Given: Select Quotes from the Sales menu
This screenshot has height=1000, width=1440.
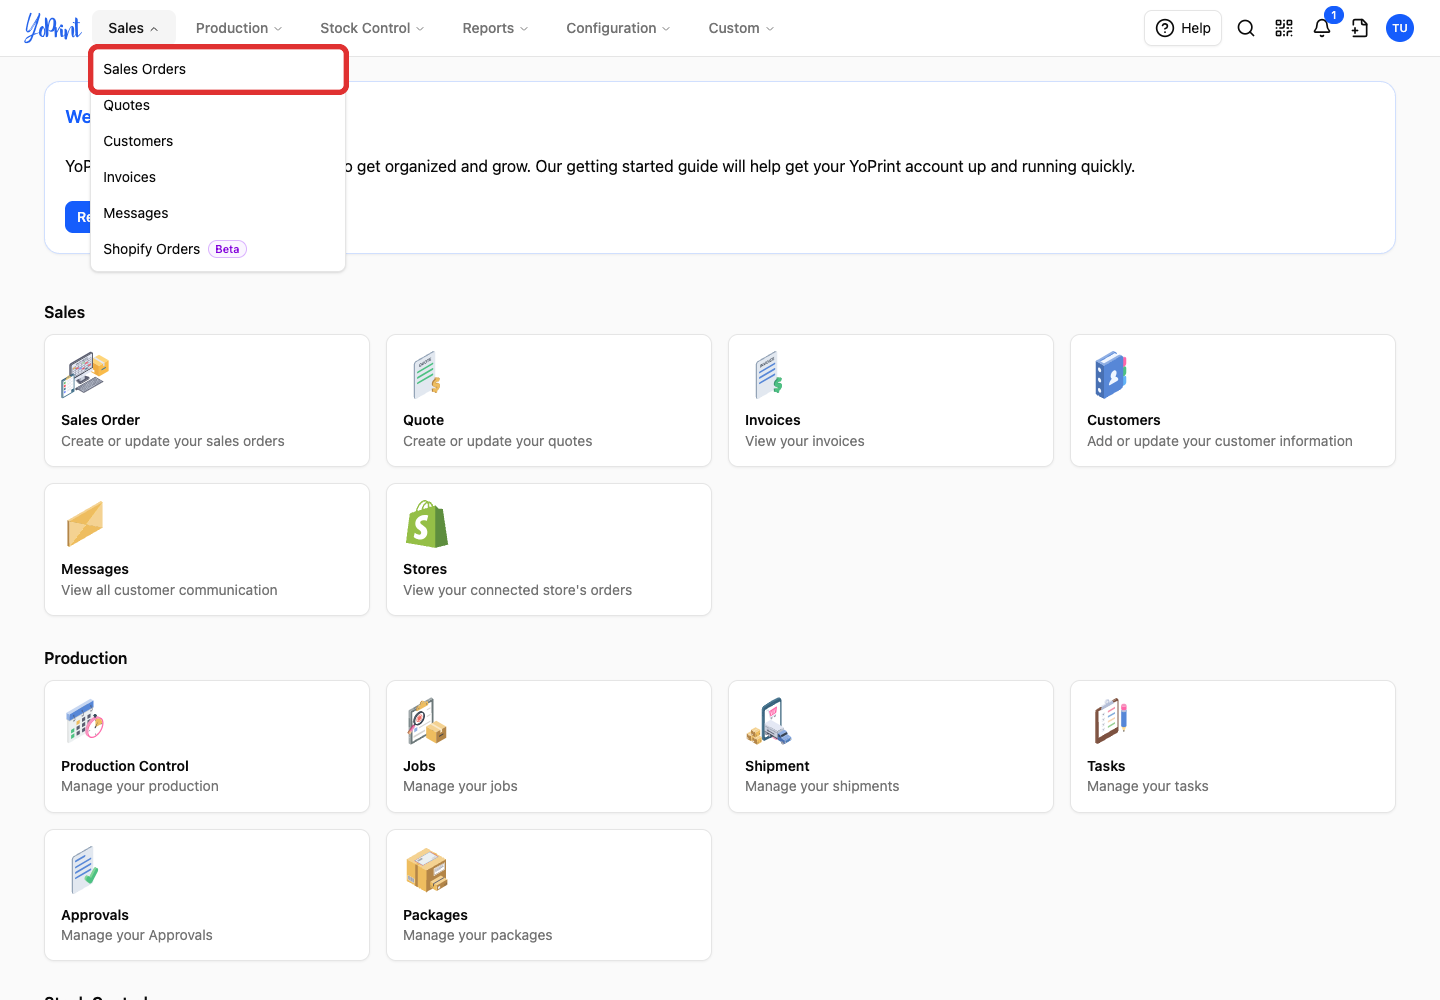Looking at the screenshot, I should (218, 105).
